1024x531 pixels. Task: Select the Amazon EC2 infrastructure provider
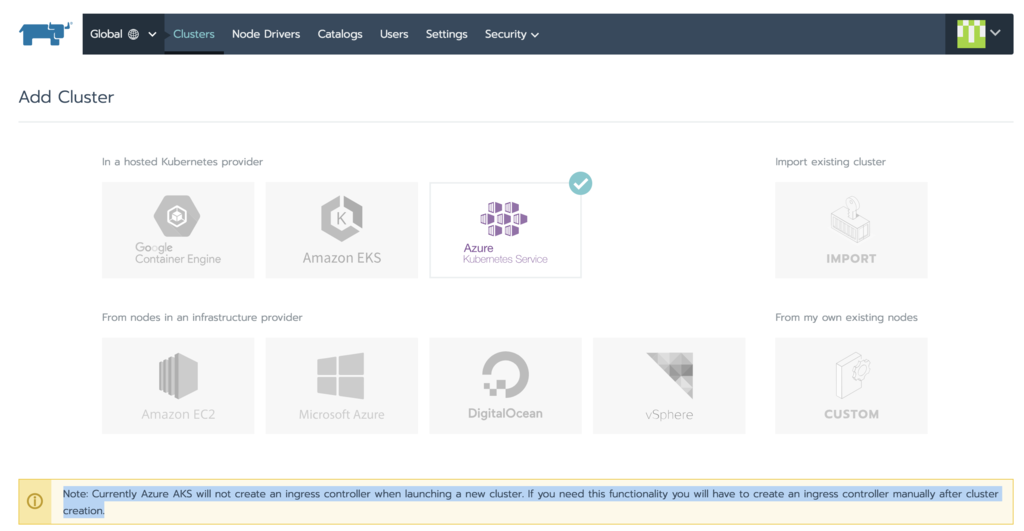178,385
